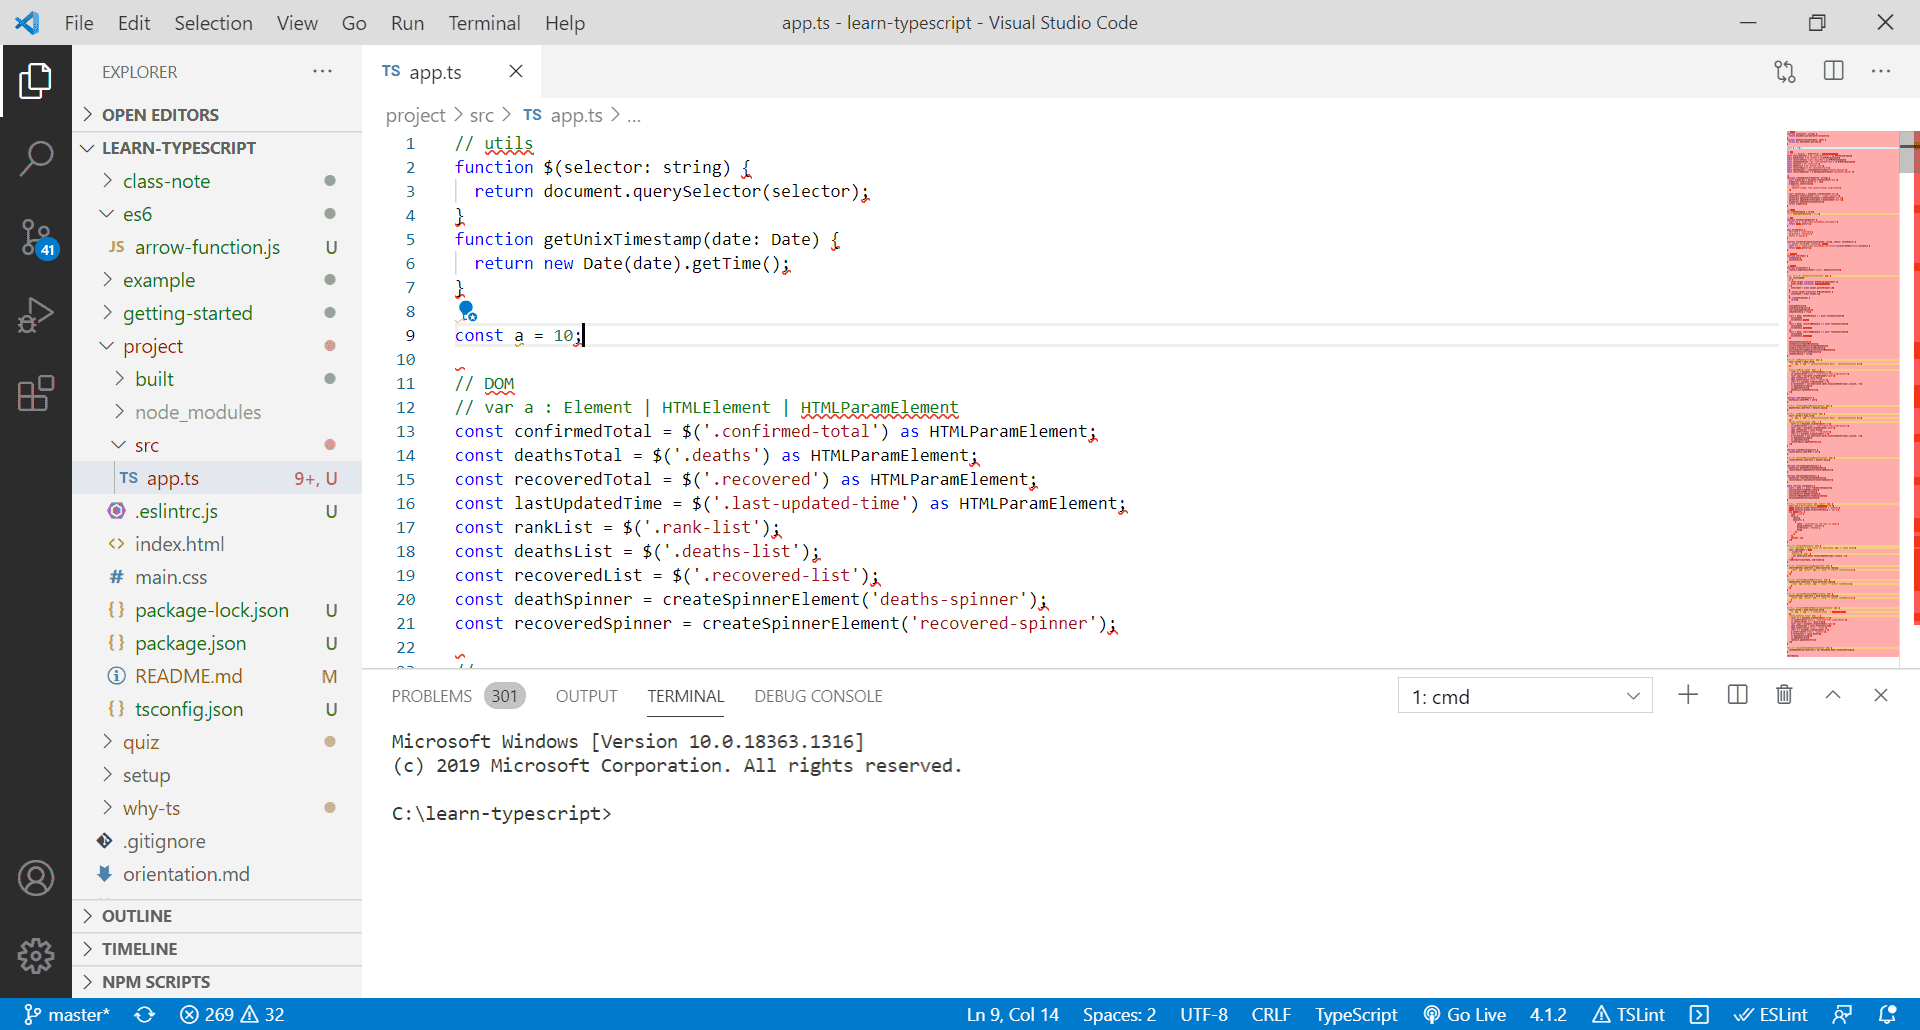
Task: Toggle ESLint in status bar
Action: pyautogui.click(x=1771, y=1014)
